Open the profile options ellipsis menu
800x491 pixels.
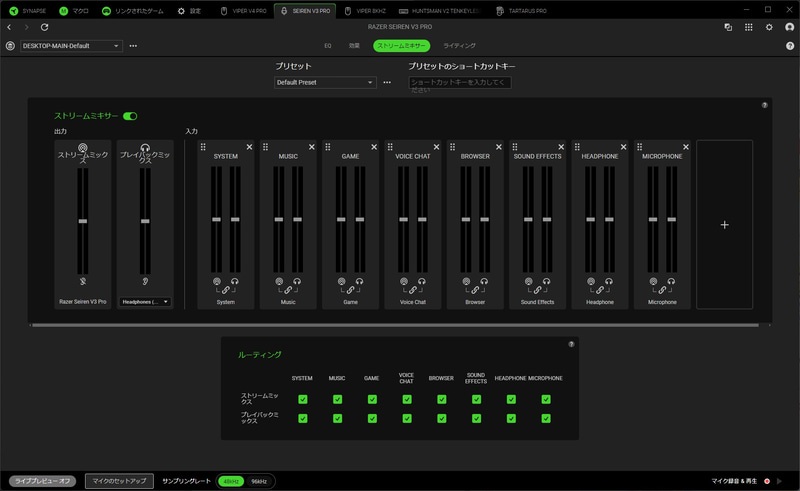(133, 46)
